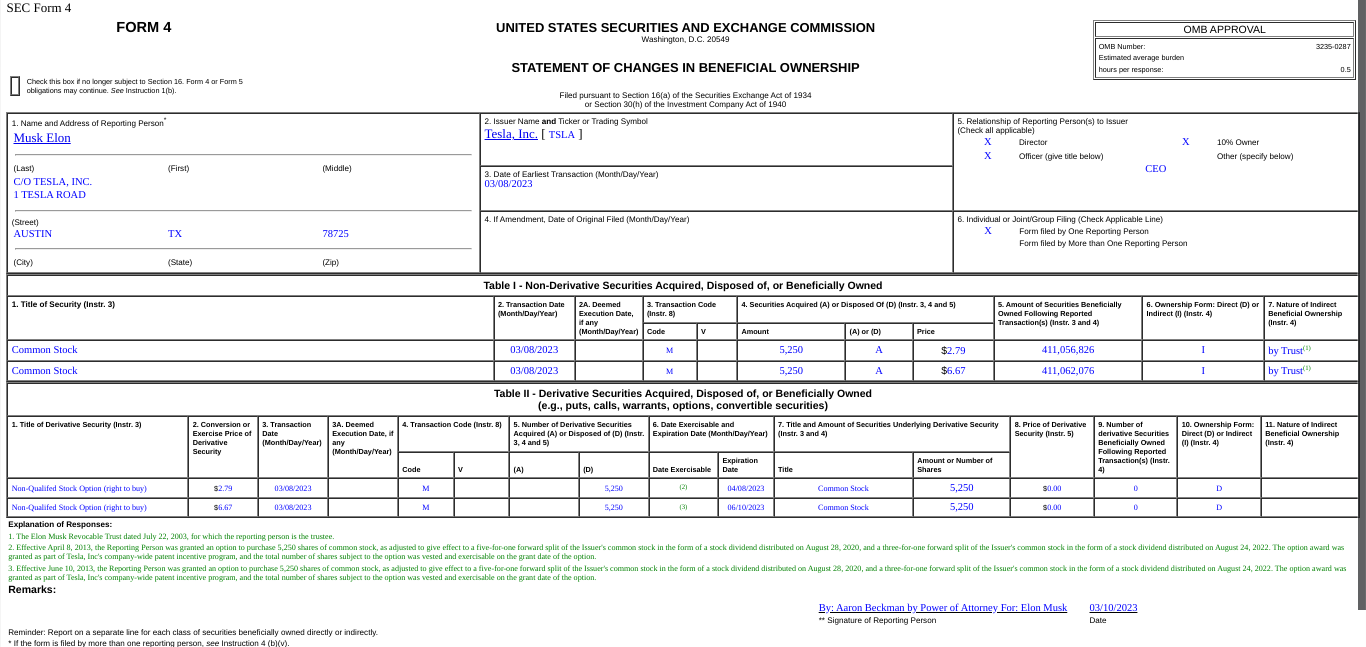Click the underlined 03/10/2023 signature date
Image resolution: width=1366 pixels, height=647 pixels.
(1113, 608)
